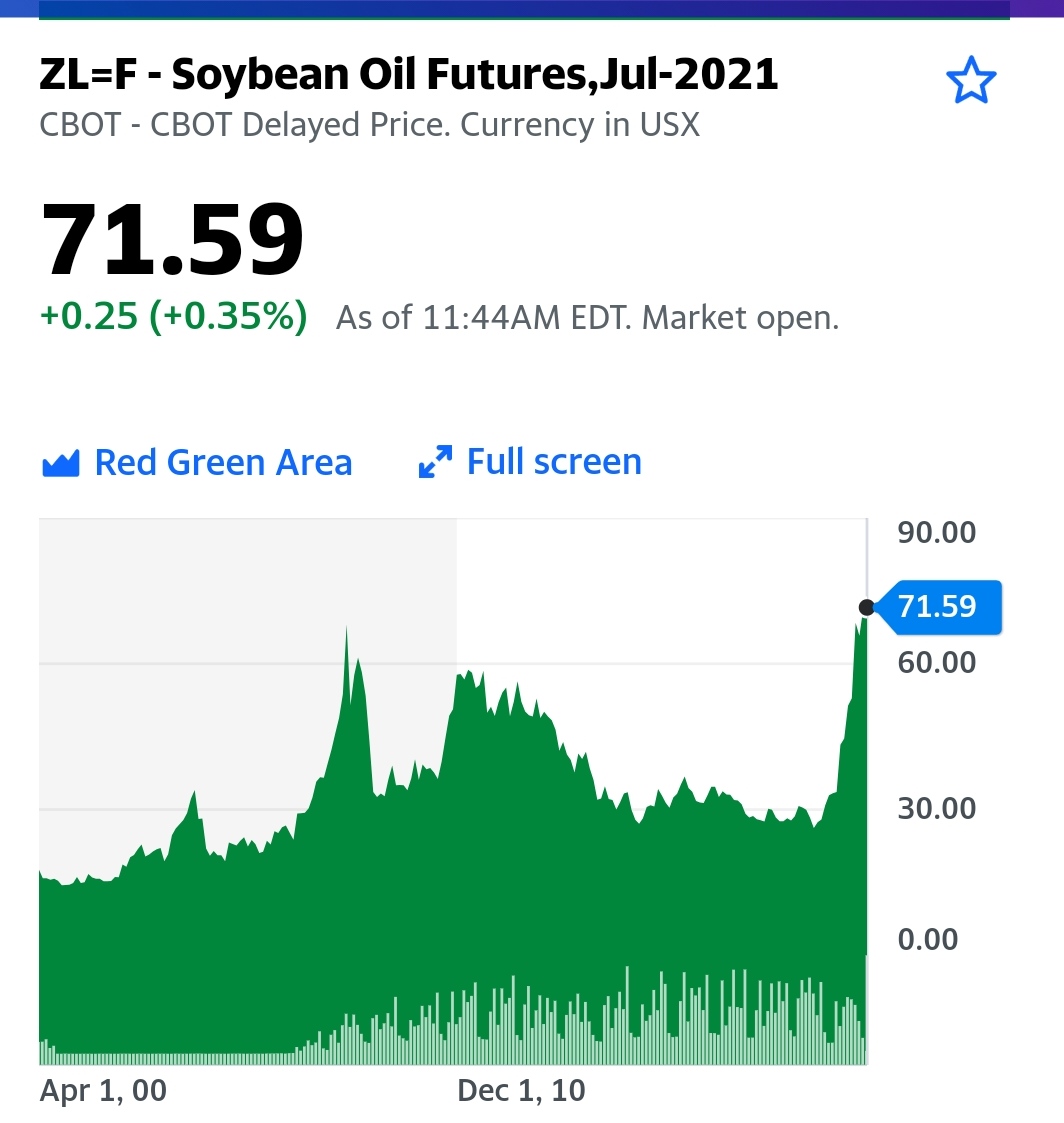Click the +0.25 (+0.35%) price change text

pyautogui.click(x=174, y=317)
